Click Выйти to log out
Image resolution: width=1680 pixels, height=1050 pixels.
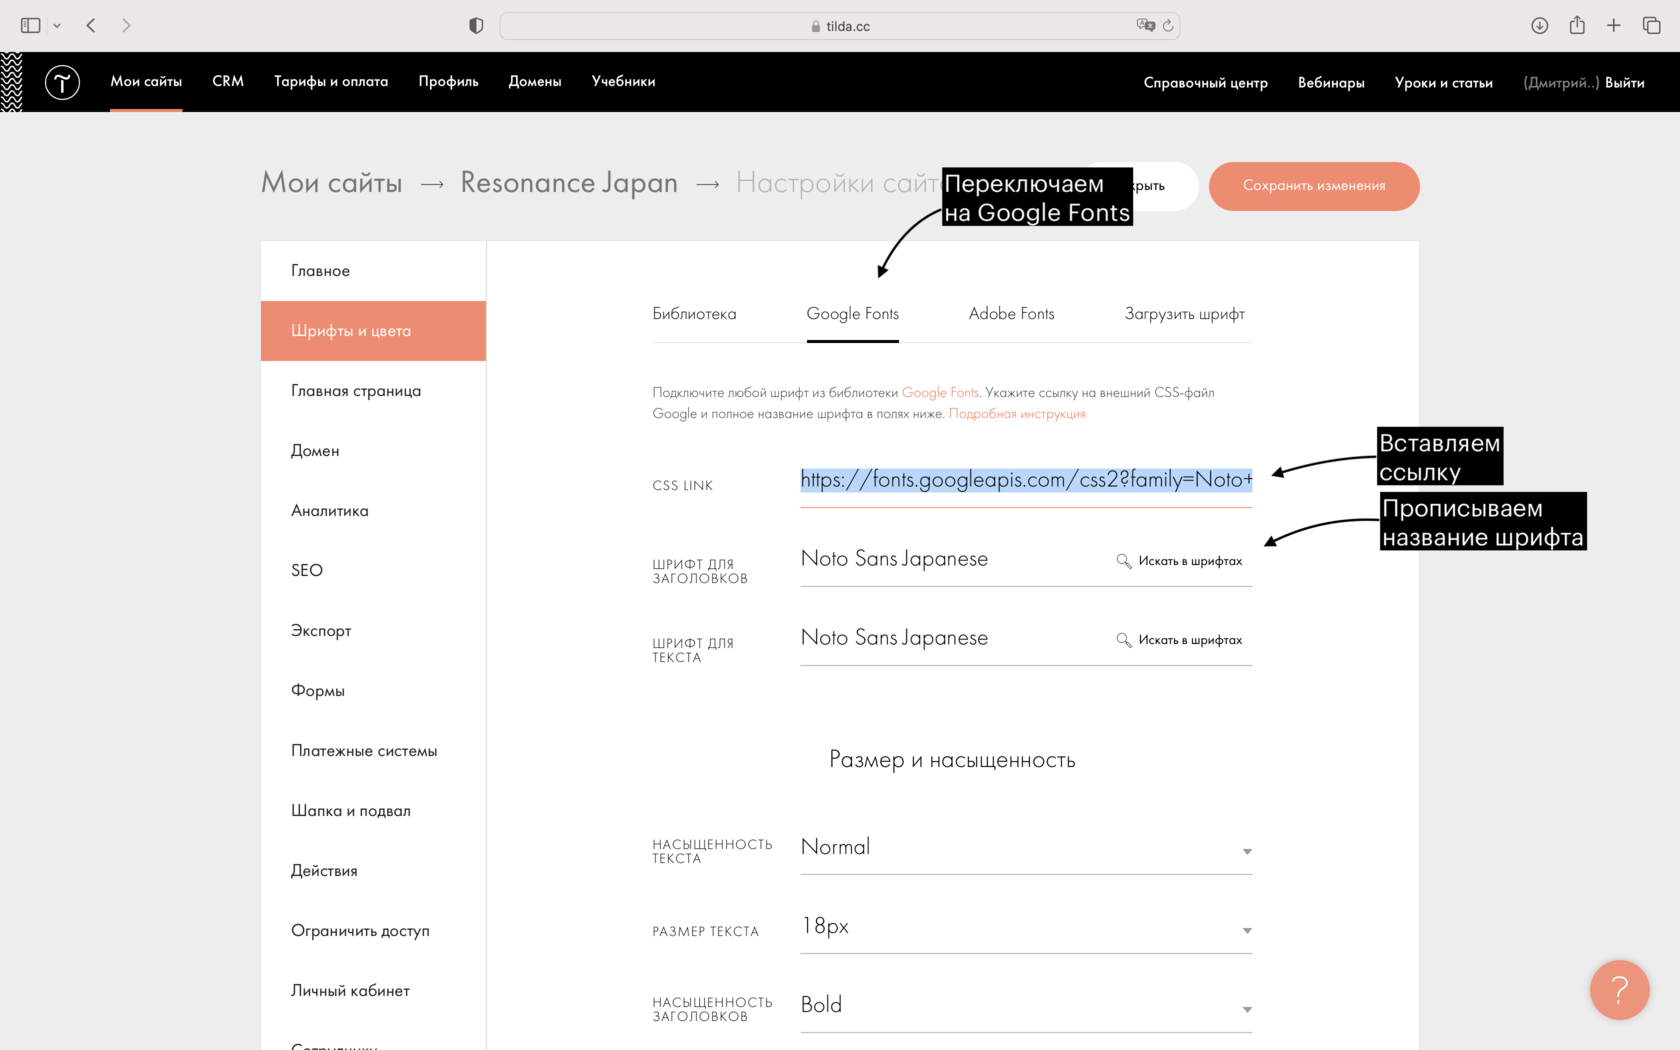tap(1625, 83)
